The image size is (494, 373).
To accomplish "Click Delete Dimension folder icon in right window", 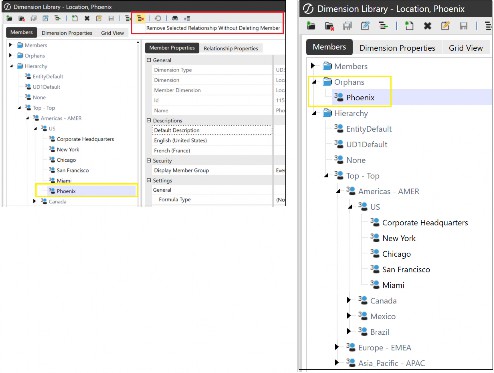I will coord(329,26).
